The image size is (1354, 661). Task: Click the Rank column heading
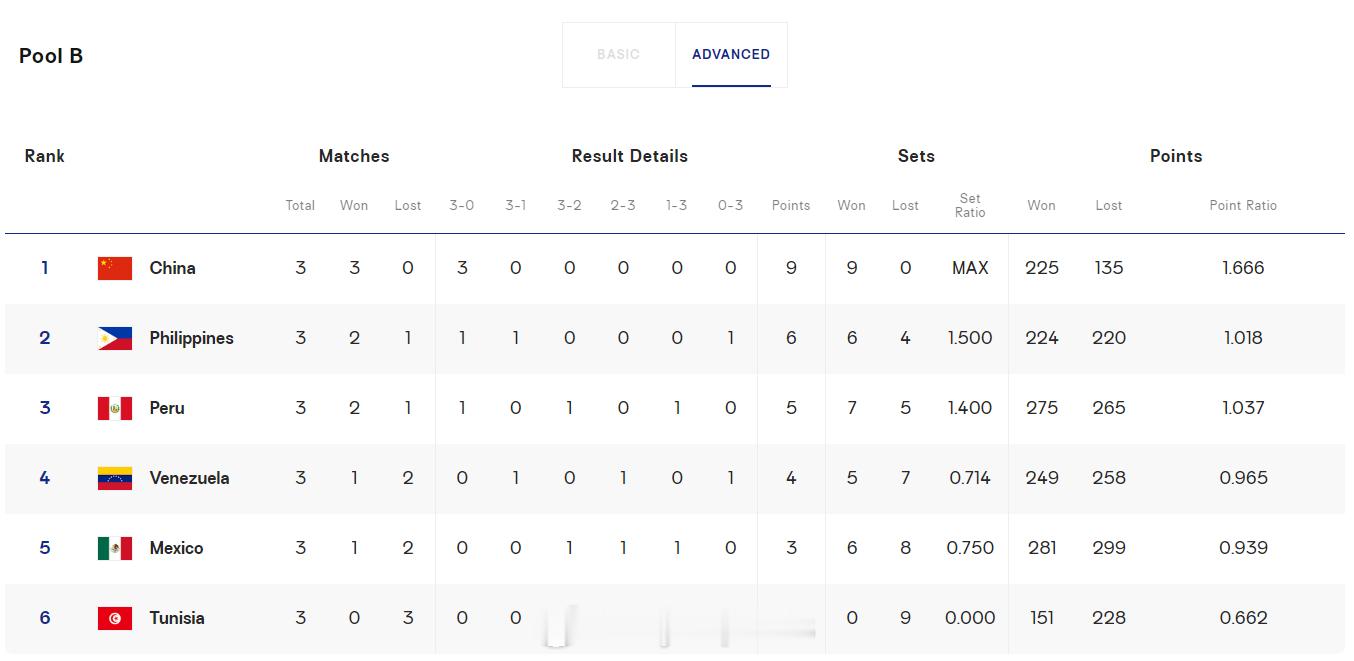pyautogui.click(x=44, y=156)
